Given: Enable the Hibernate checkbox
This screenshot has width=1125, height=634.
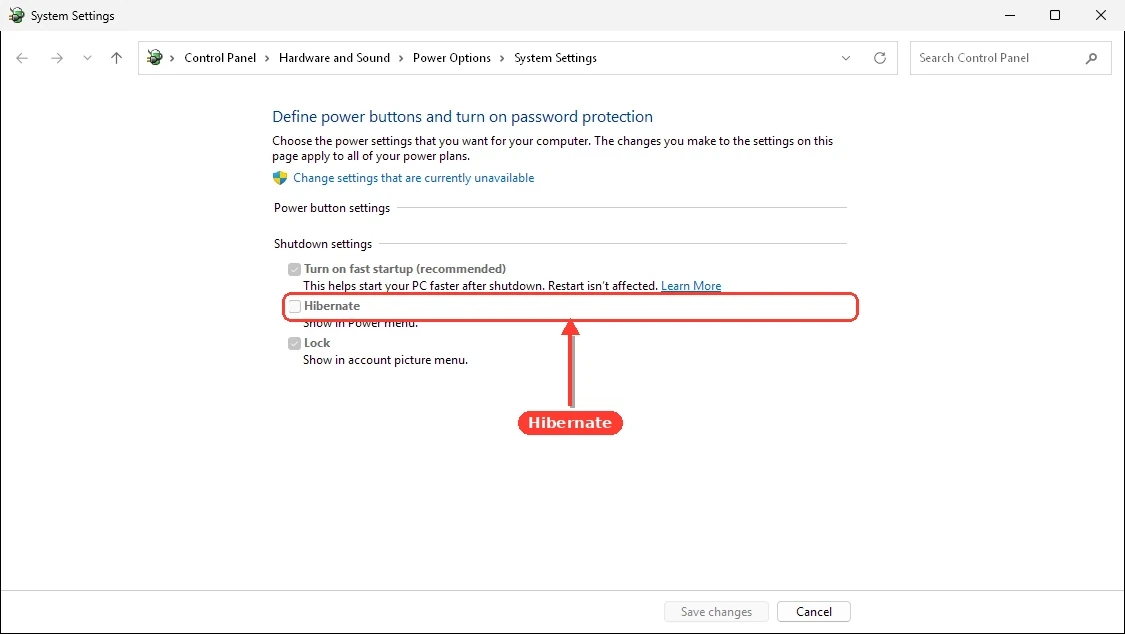Looking at the screenshot, I should point(294,306).
